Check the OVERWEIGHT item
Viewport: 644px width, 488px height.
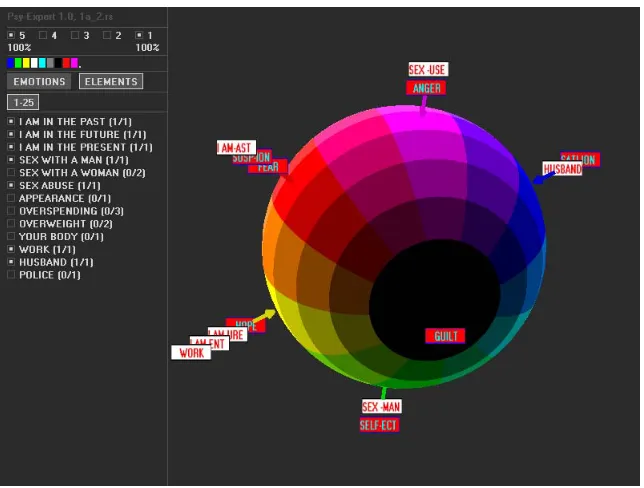pyautogui.click(x=12, y=223)
